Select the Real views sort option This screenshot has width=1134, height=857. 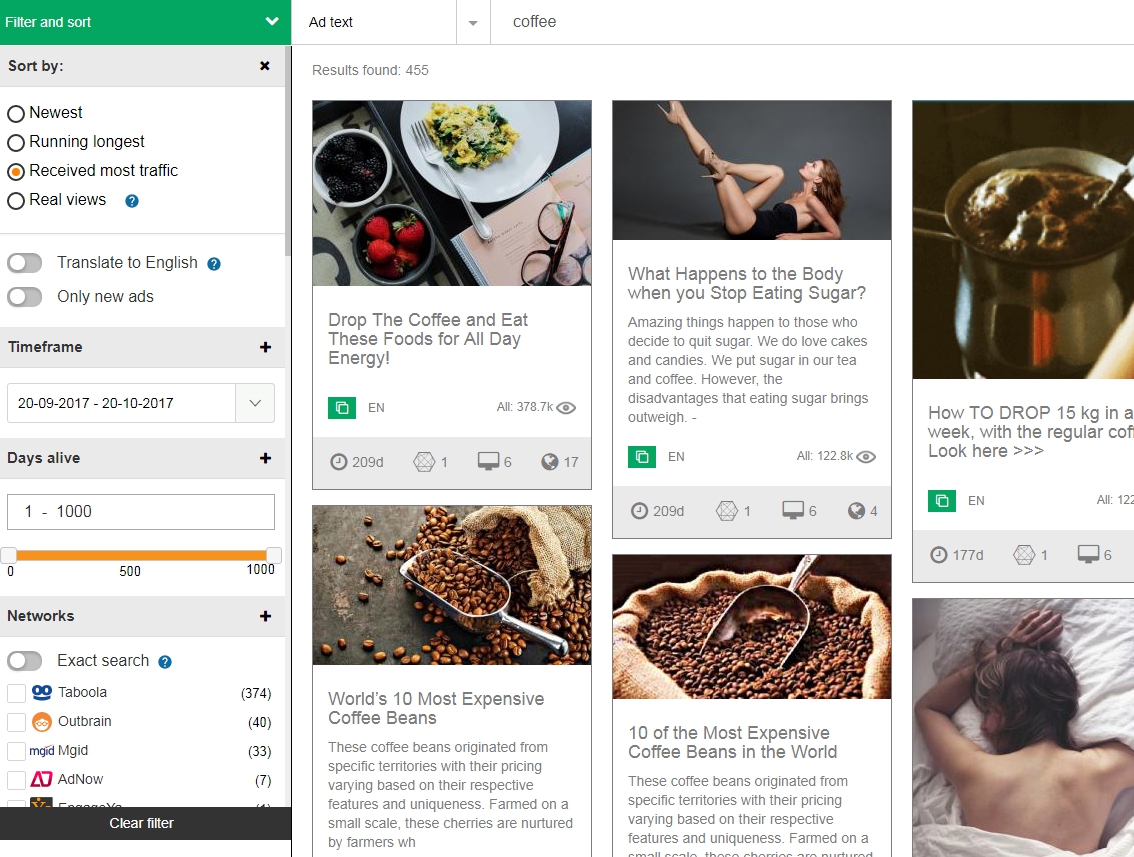[16, 200]
